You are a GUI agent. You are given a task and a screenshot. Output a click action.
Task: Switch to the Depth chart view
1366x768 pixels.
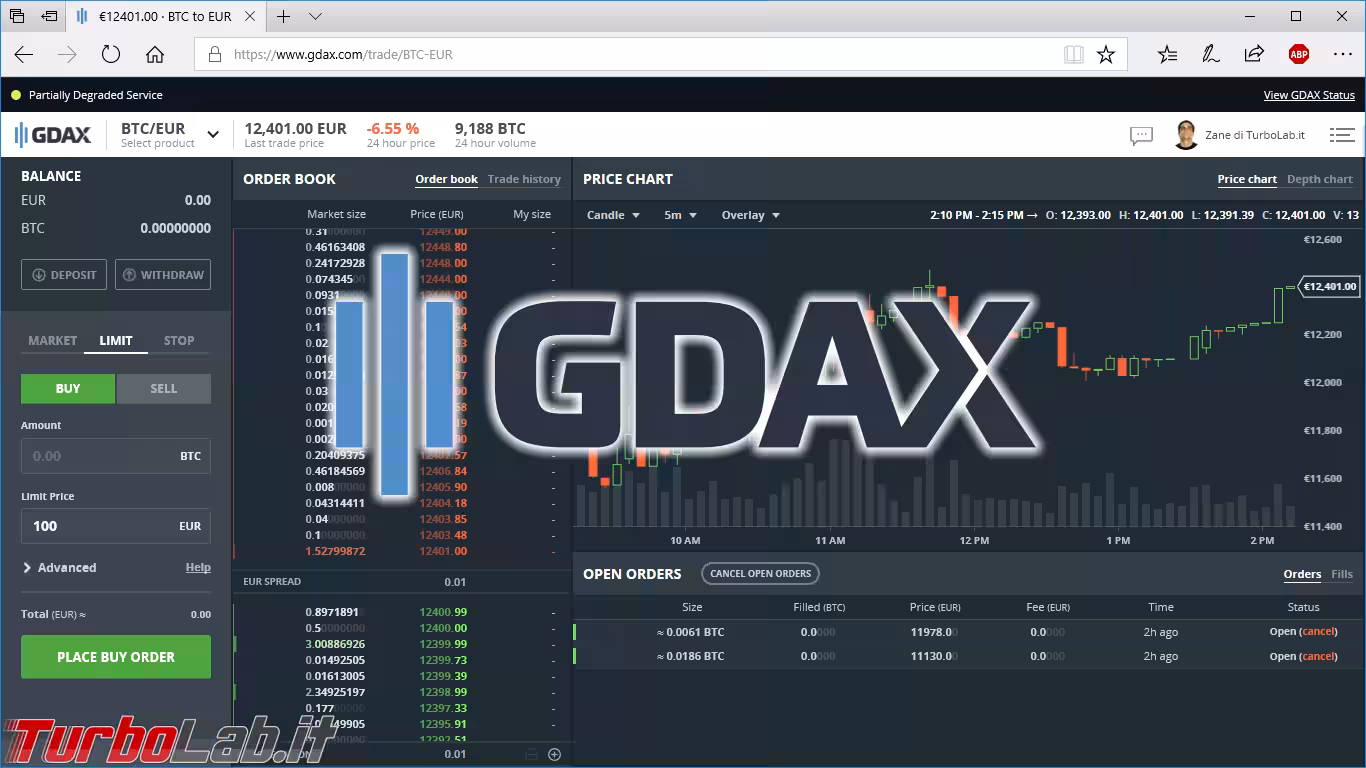(1319, 179)
